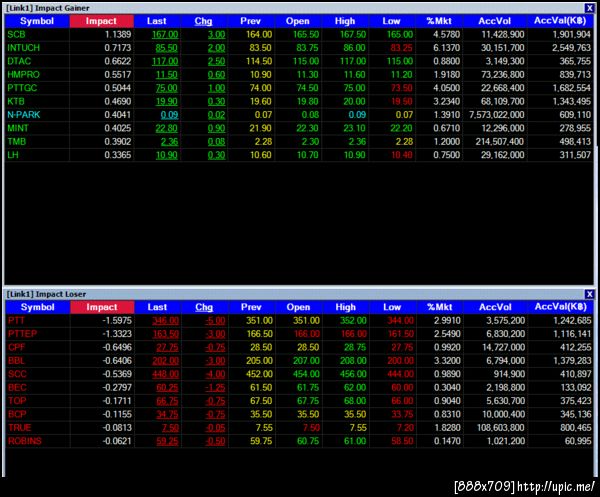This screenshot has height=497, width=600.
Task: Click INTUCH AccVal 2,549,763 cell
Action: [571, 48]
